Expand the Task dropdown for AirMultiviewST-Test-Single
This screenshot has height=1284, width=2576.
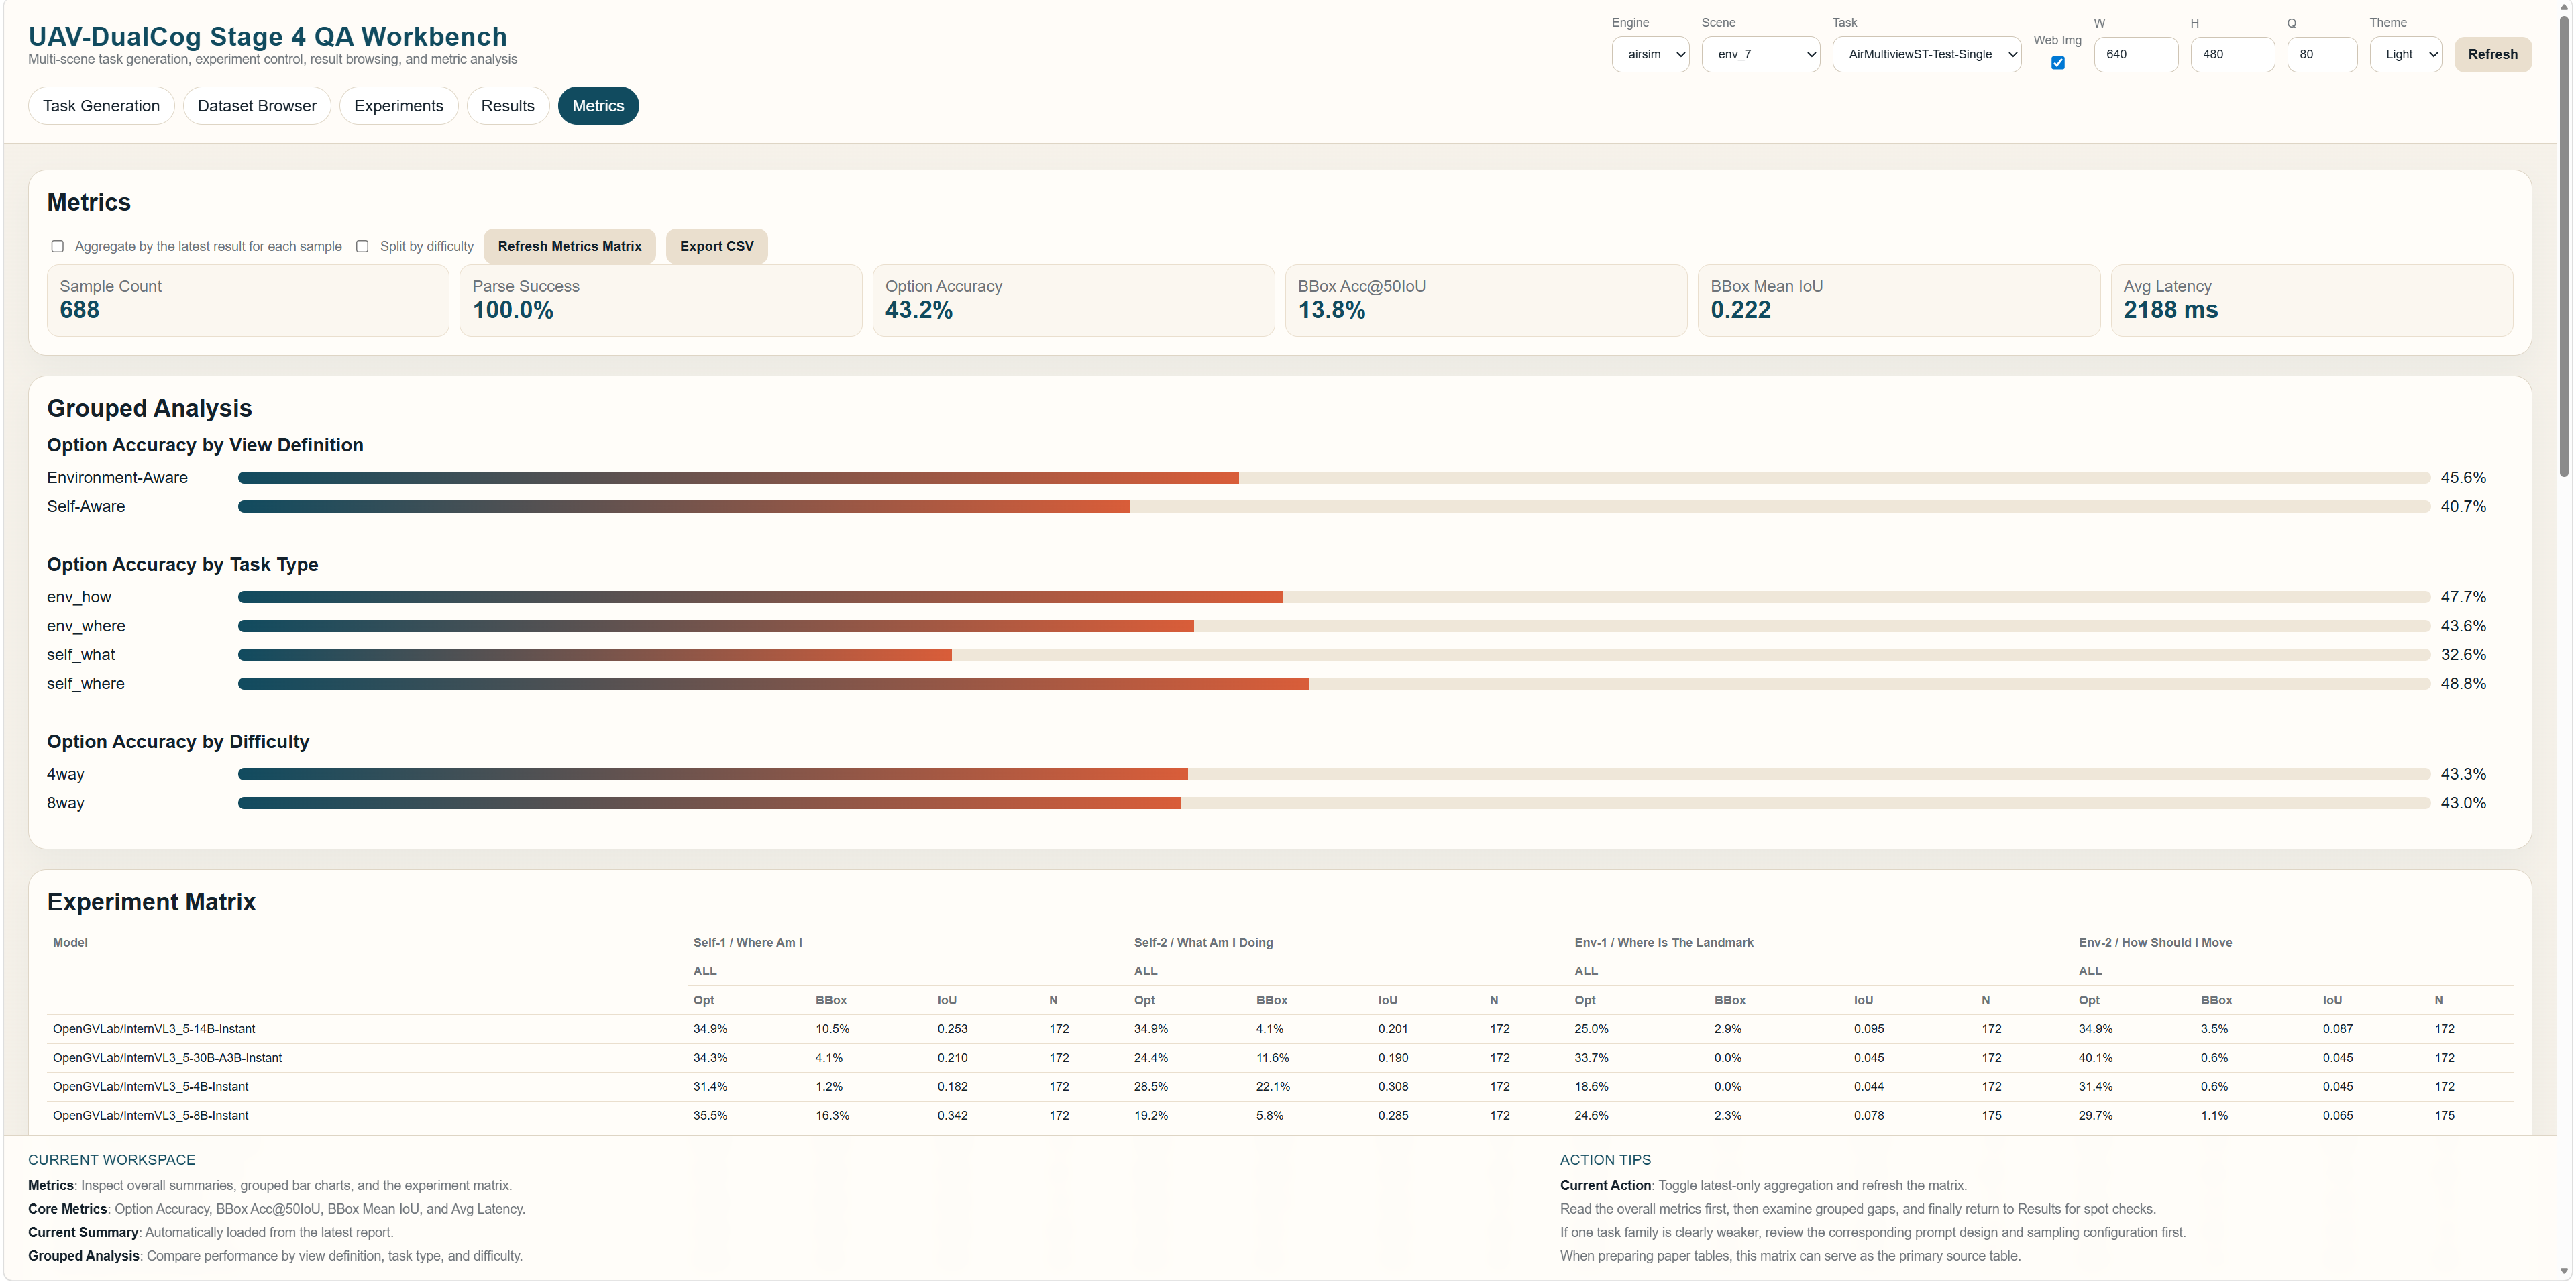coord(1927,54)
